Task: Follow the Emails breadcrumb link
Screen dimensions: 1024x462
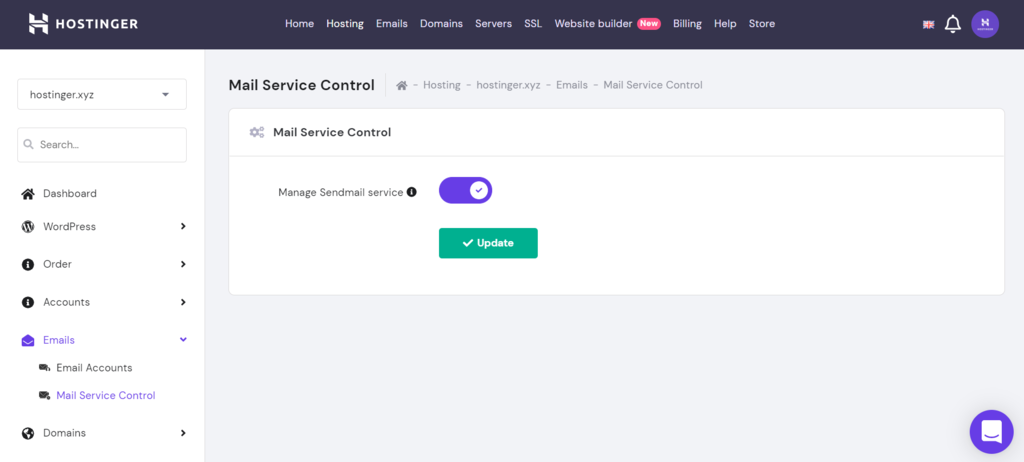Action: click(572, 85)
